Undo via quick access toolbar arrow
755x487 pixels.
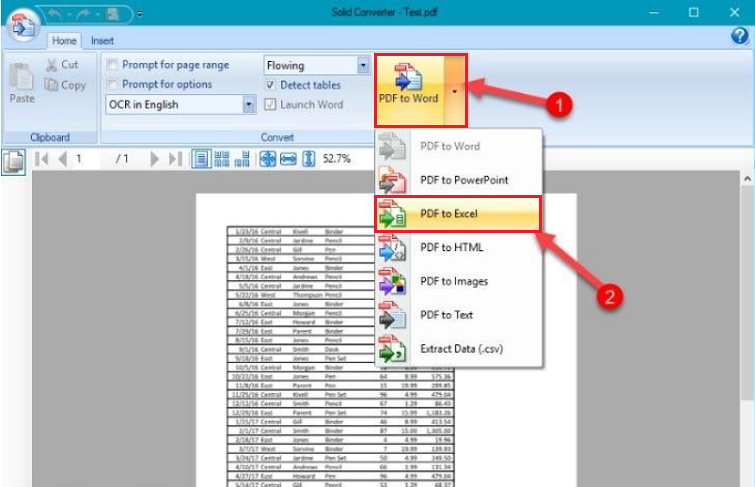coord(54,14)
